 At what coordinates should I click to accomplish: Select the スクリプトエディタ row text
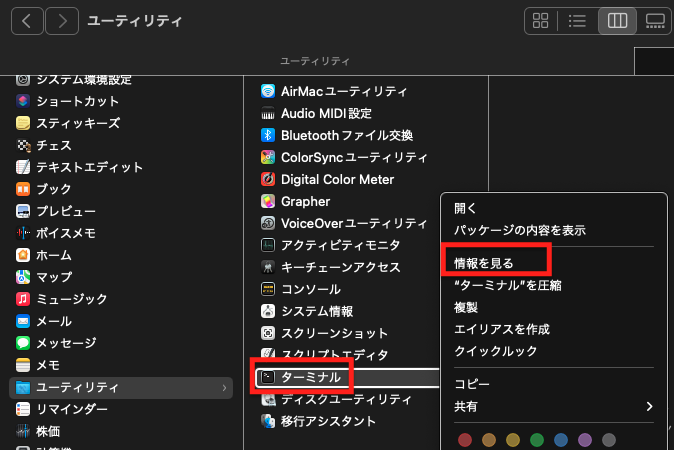coord(334,355)
